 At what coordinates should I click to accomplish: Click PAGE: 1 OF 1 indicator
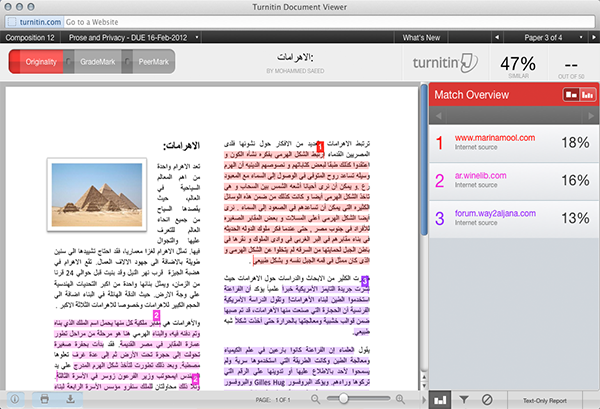(273, 400)
